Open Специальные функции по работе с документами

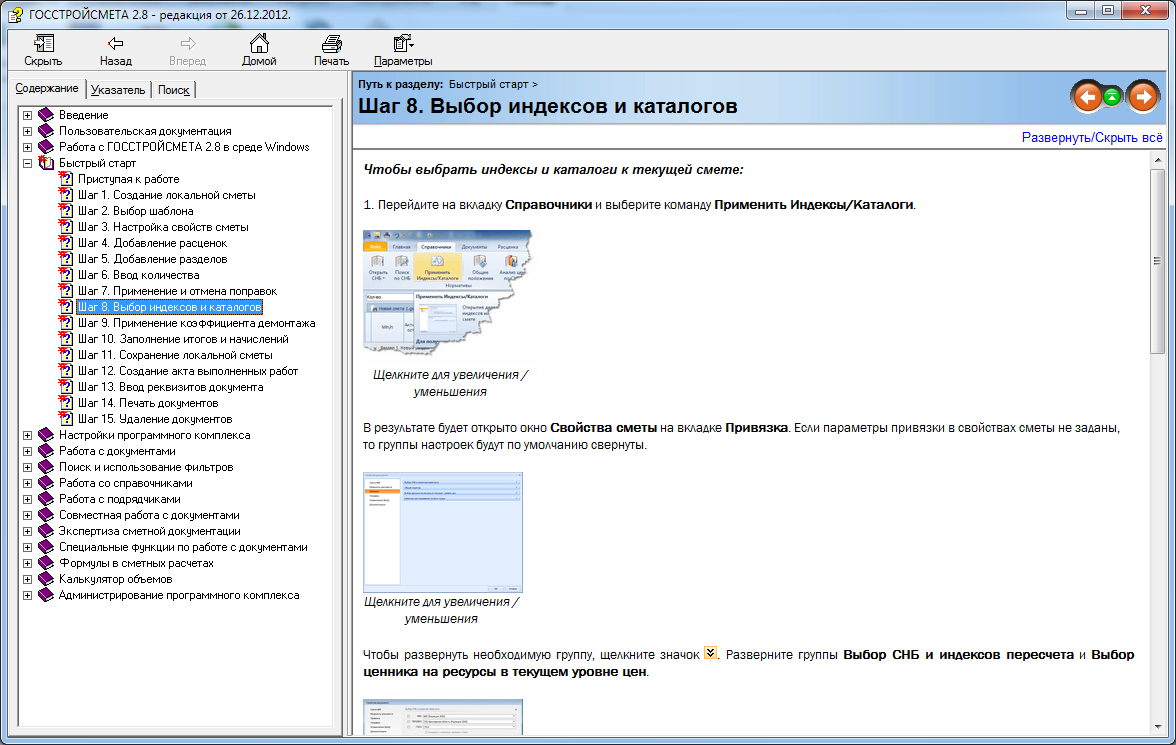(184, 547)
